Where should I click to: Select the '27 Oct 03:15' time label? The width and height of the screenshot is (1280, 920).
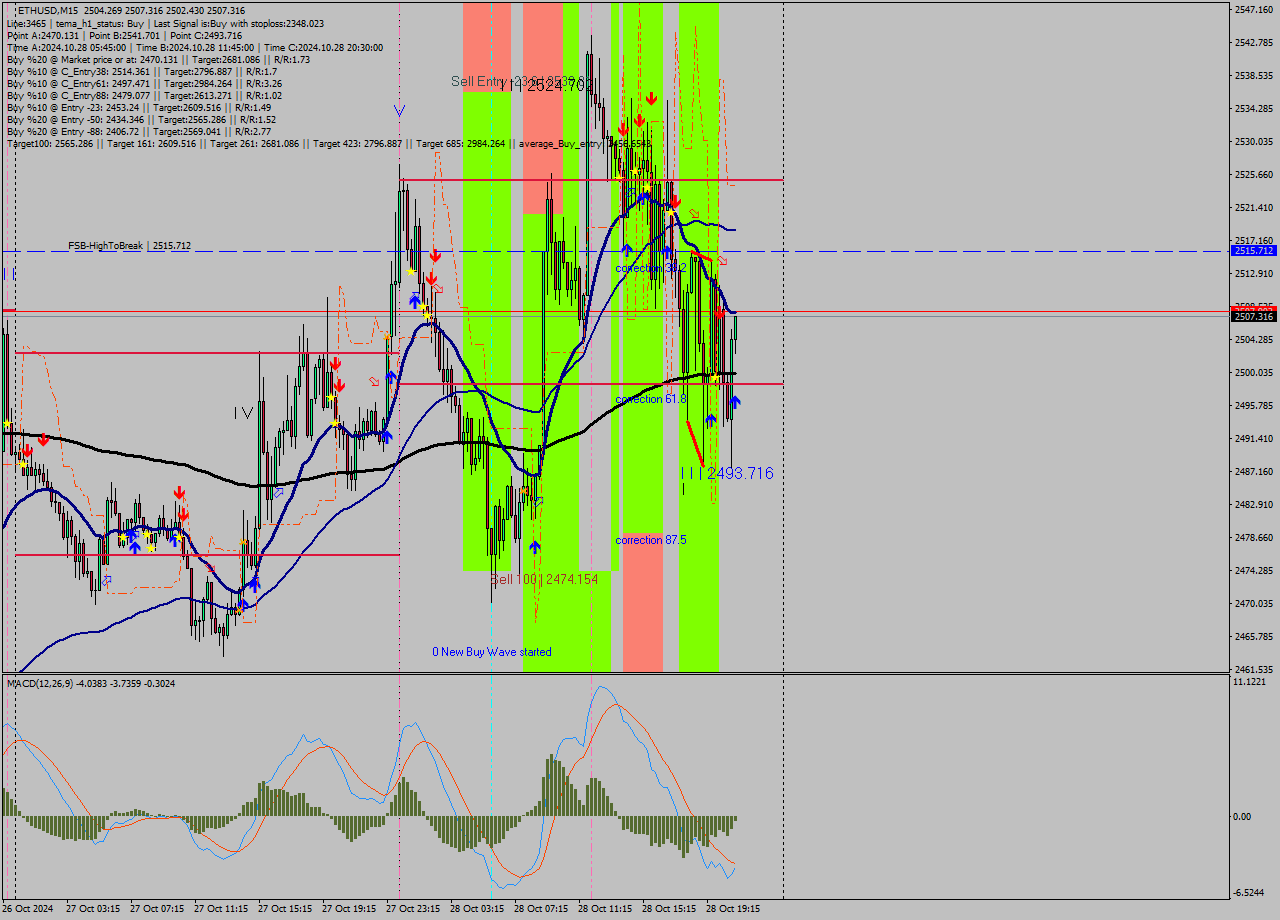tap(93, 909)
